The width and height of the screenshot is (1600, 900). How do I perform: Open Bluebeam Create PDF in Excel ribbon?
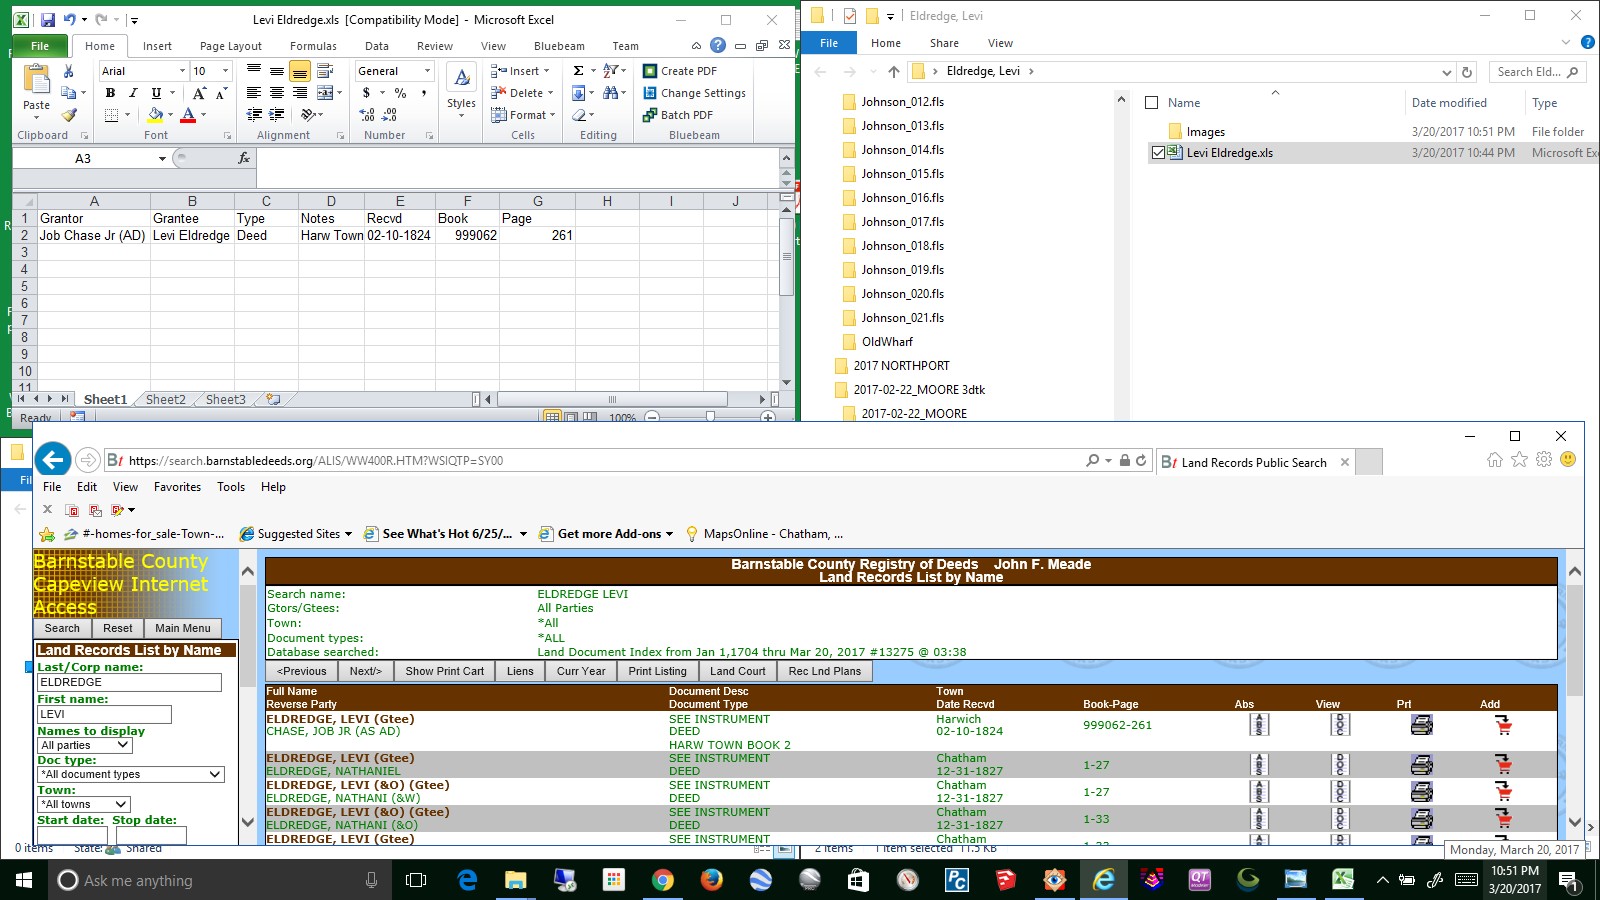pos(681,70)
